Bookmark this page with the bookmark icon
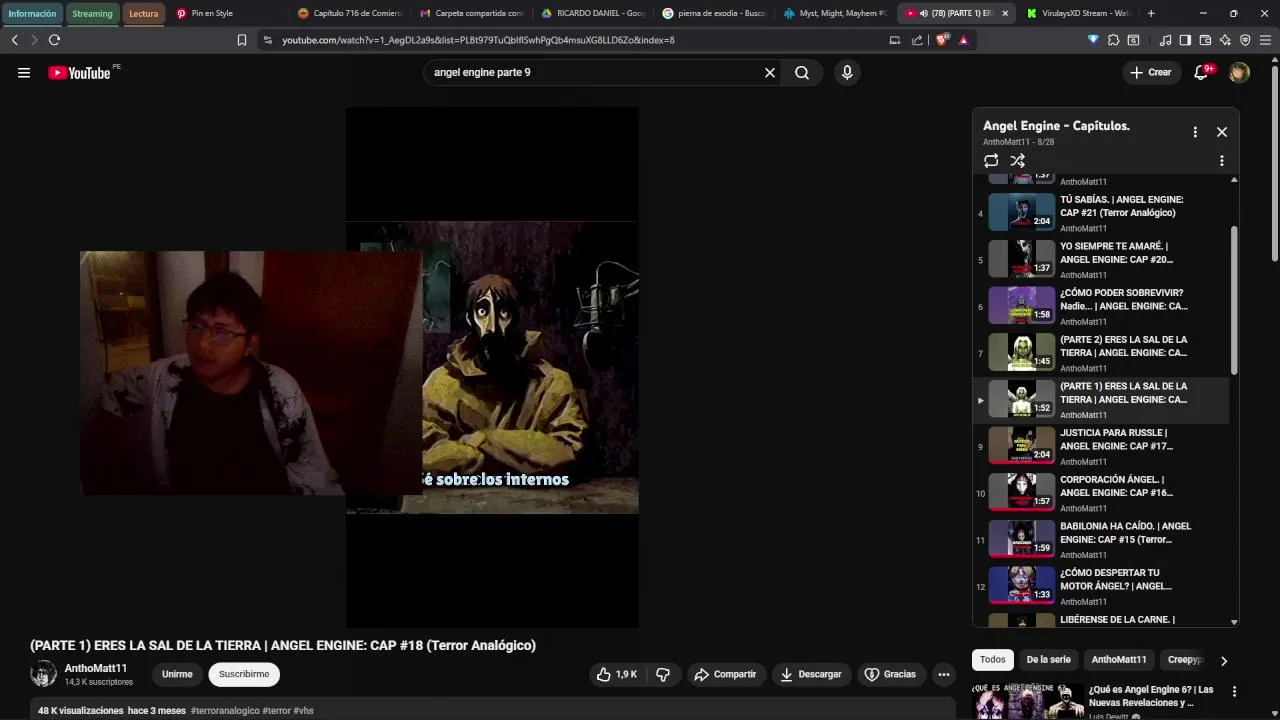This screenshot has width=1280, height=720. (242, 40)
